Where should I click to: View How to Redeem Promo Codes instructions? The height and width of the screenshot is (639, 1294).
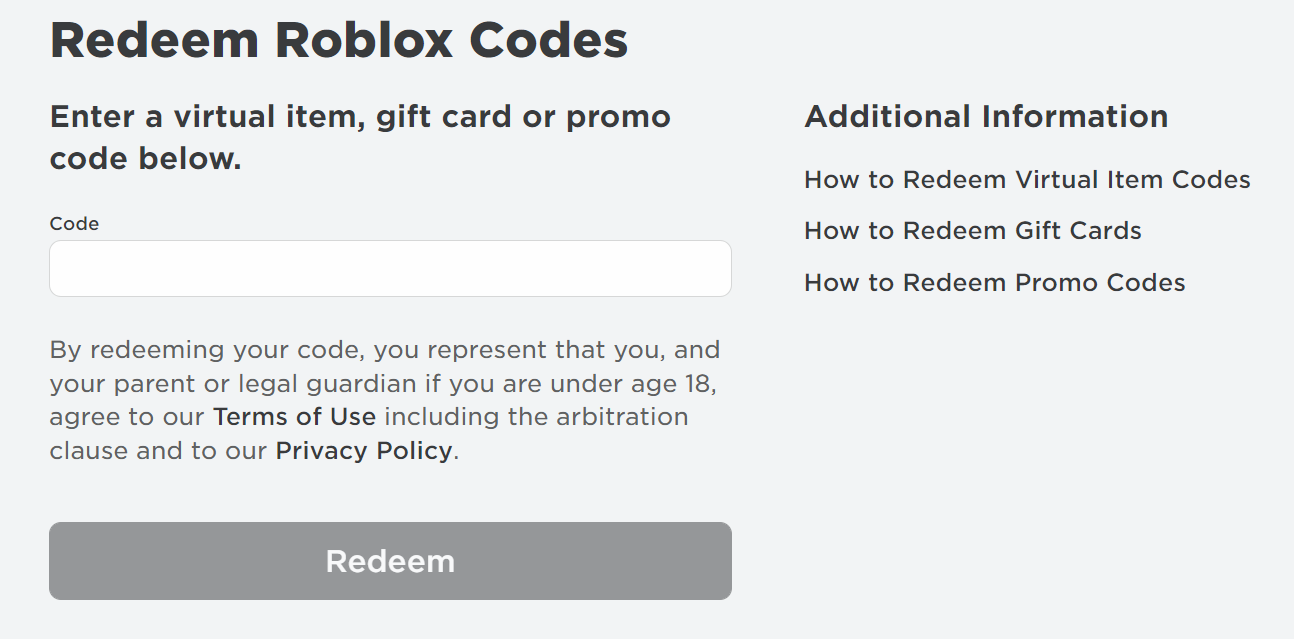pyautogui.click(x=995, y=283)
